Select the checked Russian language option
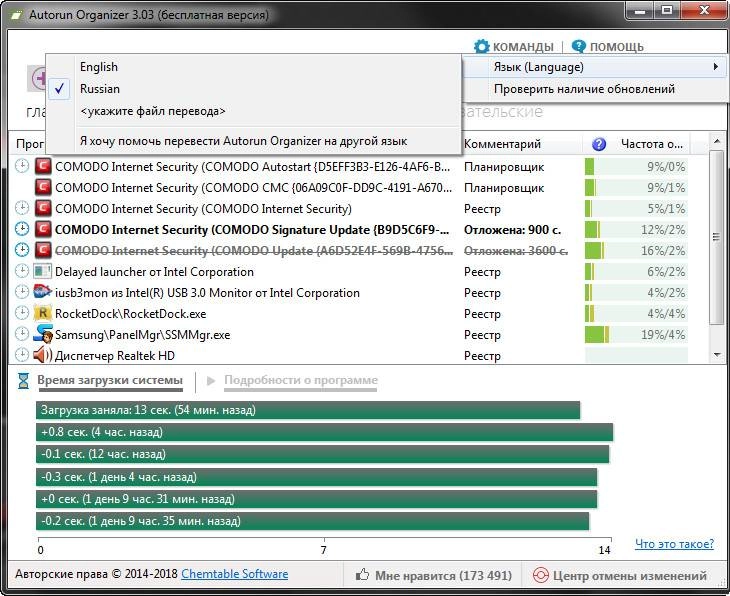The image size is (730, 596). coord(253,88)
